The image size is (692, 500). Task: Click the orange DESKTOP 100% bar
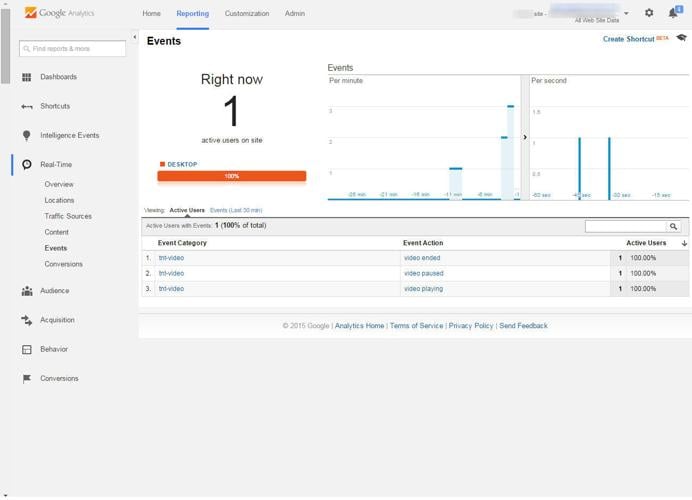[x=231, y=176]
